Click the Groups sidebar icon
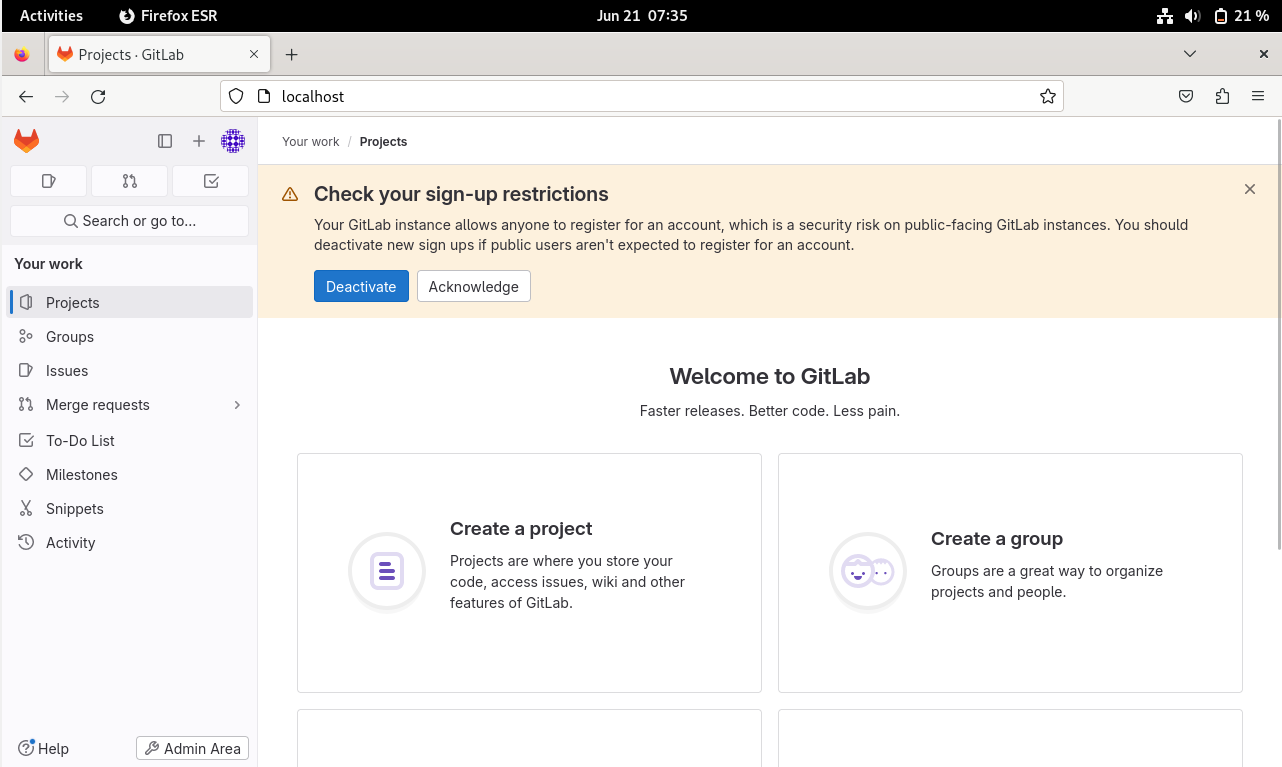Viewport: 1282px width, 767px height. pyautogui.click(x=26, y=336)
